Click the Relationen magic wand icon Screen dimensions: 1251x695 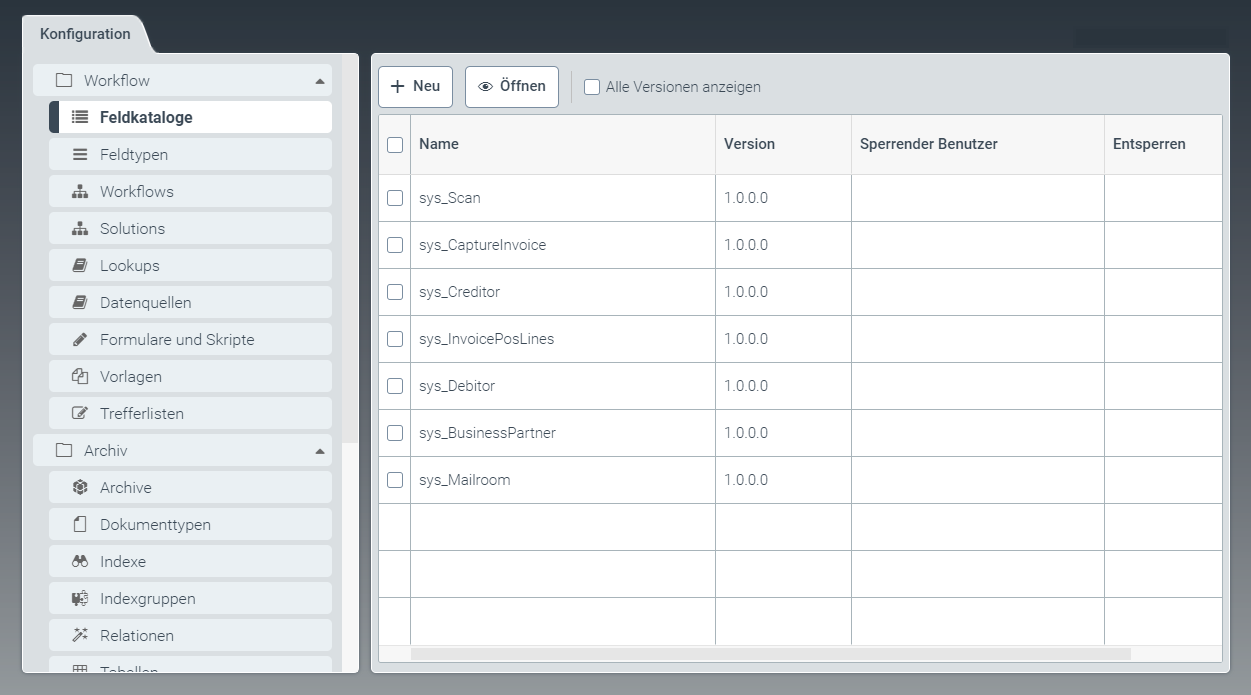click(80, 636)
